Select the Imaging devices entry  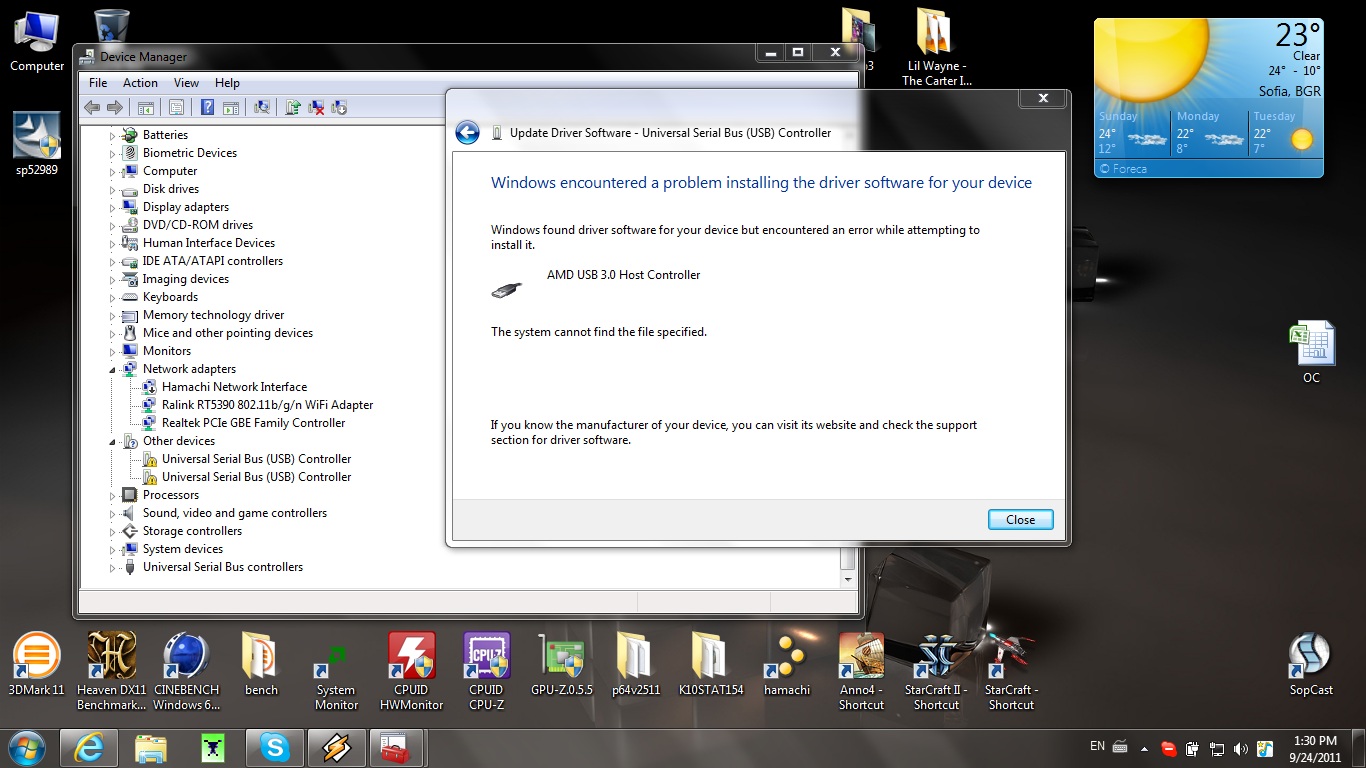tap(185, 279)
